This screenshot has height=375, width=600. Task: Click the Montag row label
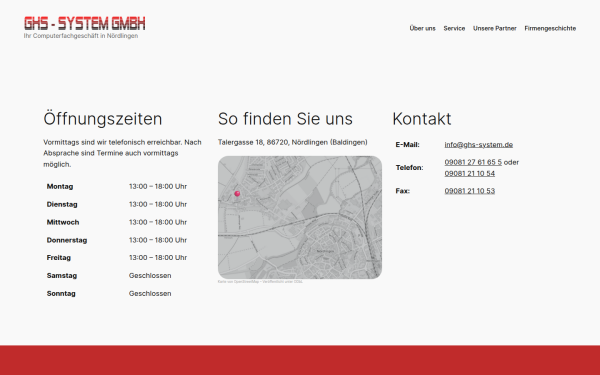click(x=60, y=186)
